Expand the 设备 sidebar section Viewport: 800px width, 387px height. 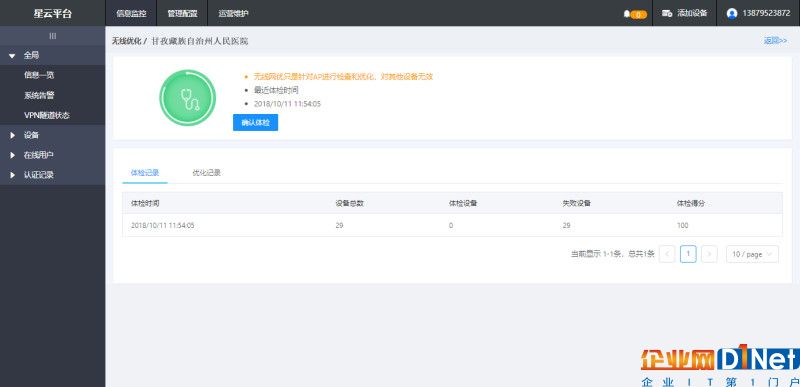click(53, 135)
